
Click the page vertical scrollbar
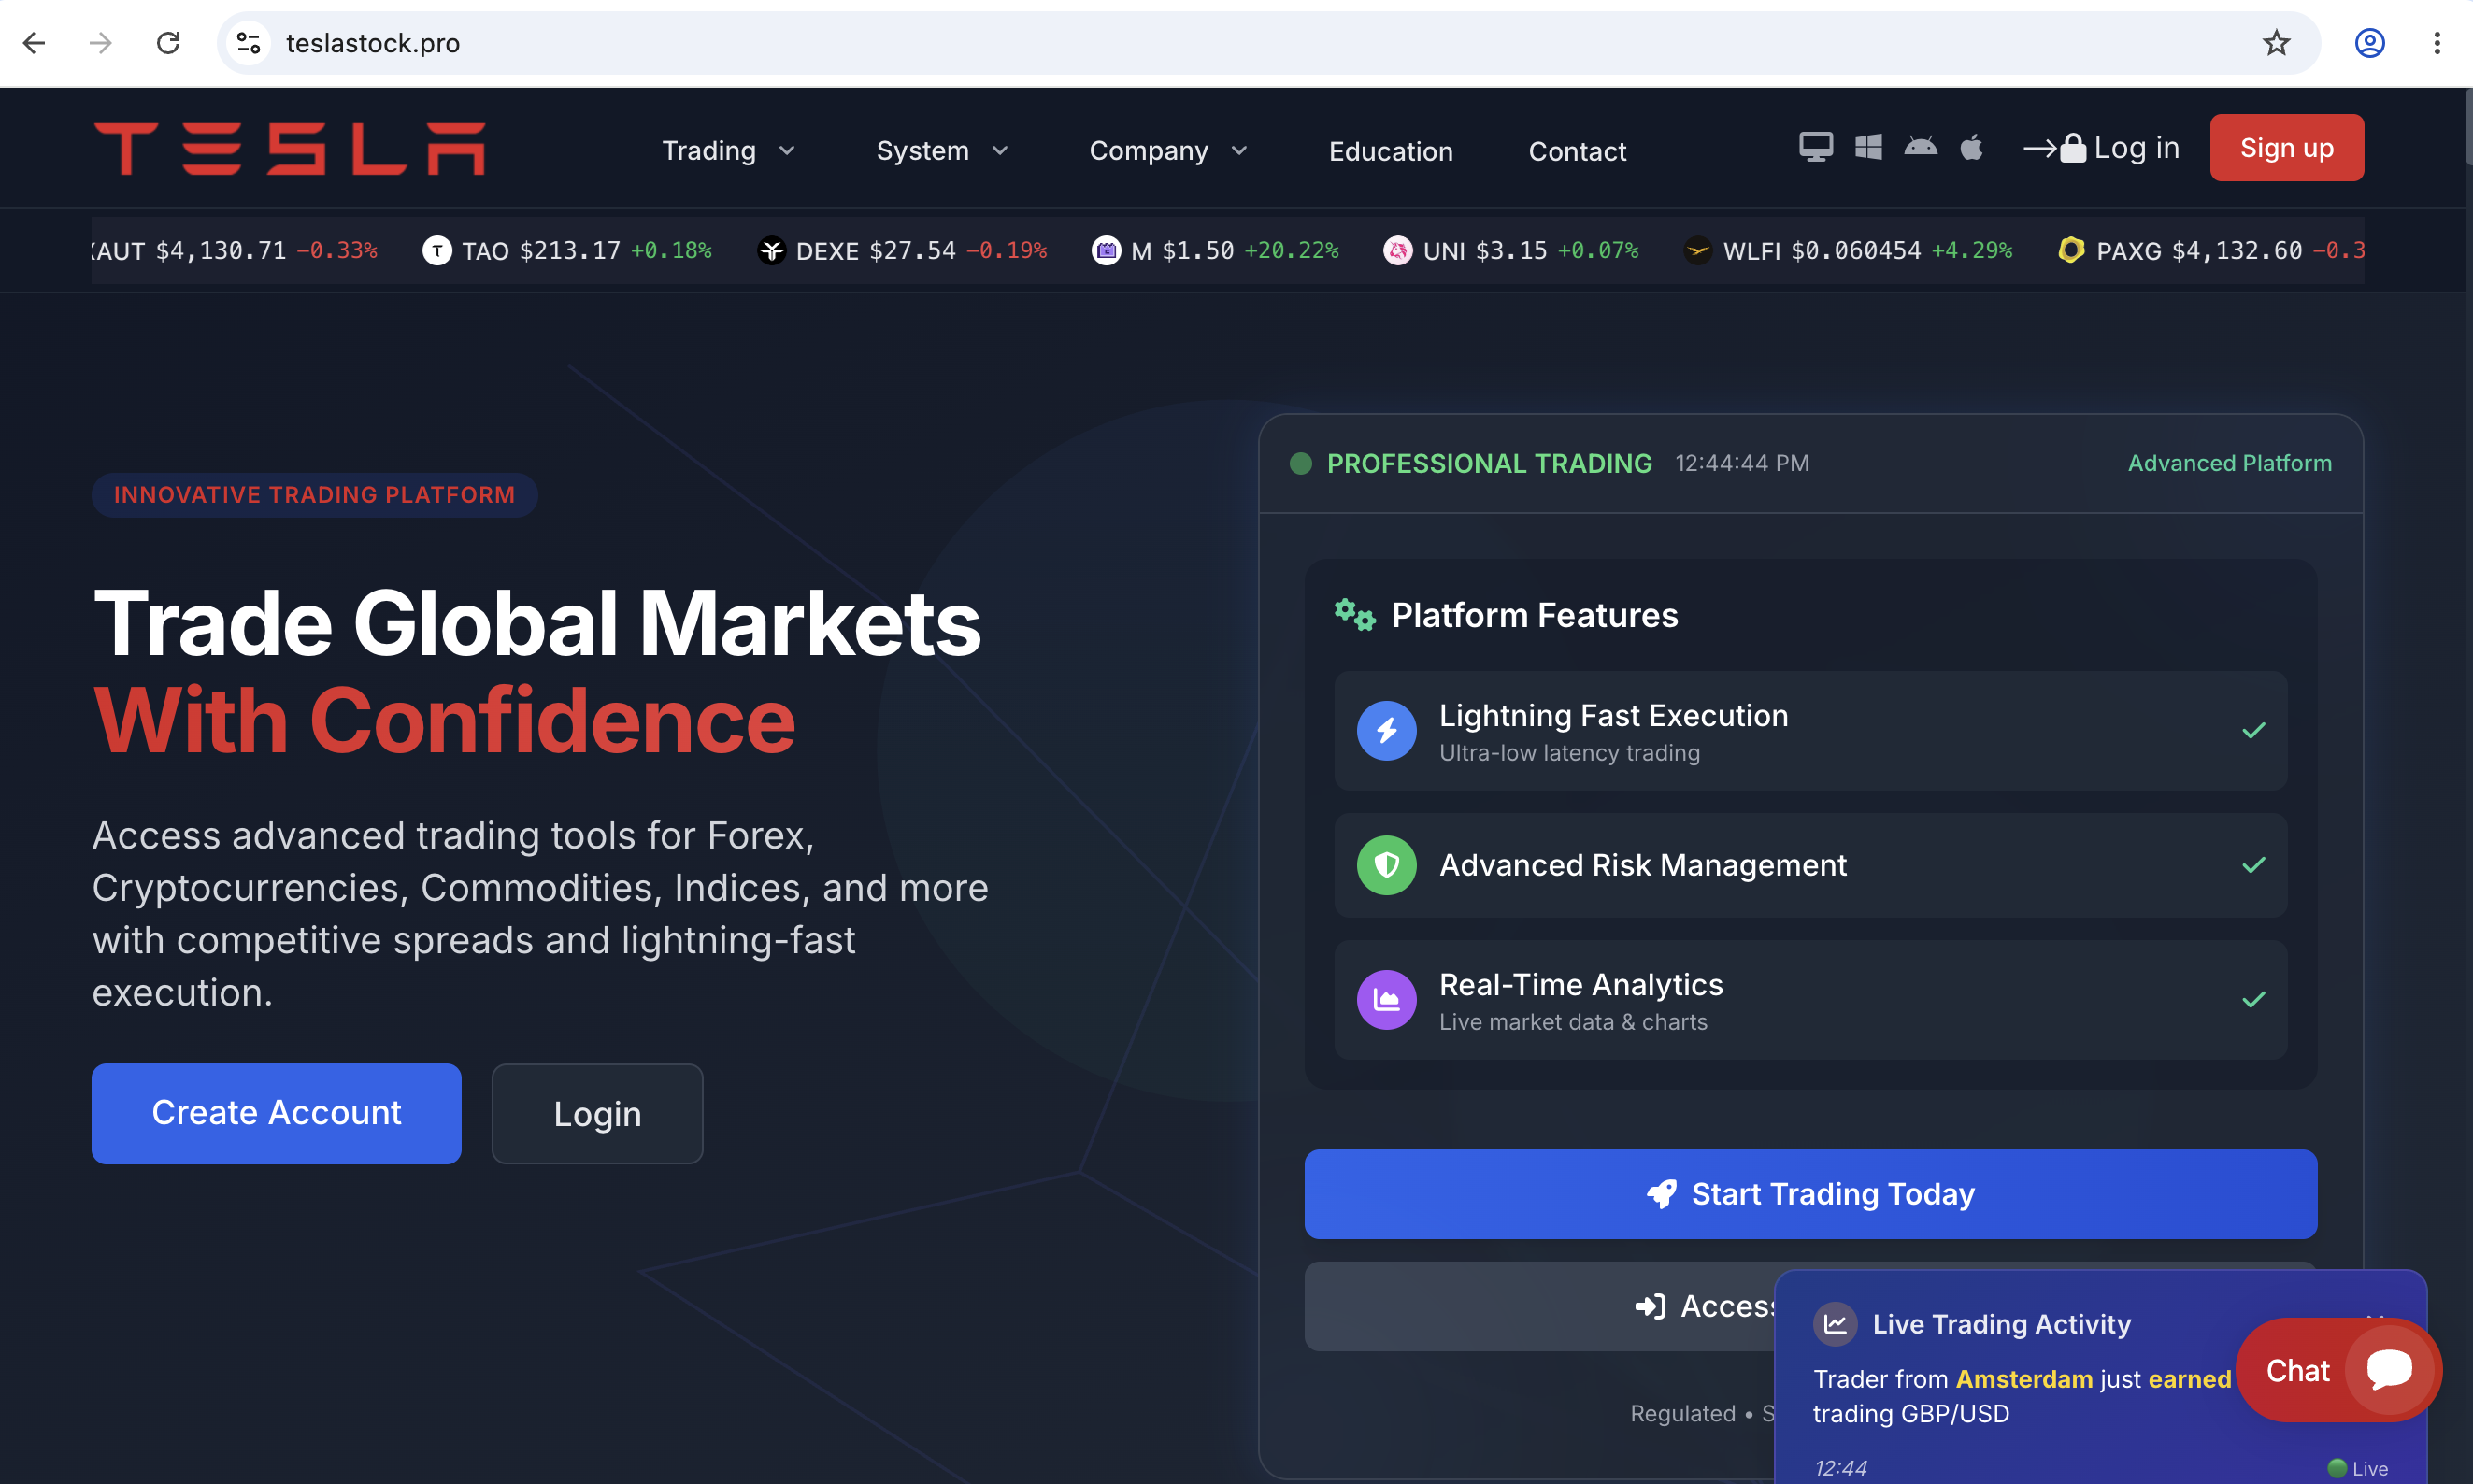2467,126
